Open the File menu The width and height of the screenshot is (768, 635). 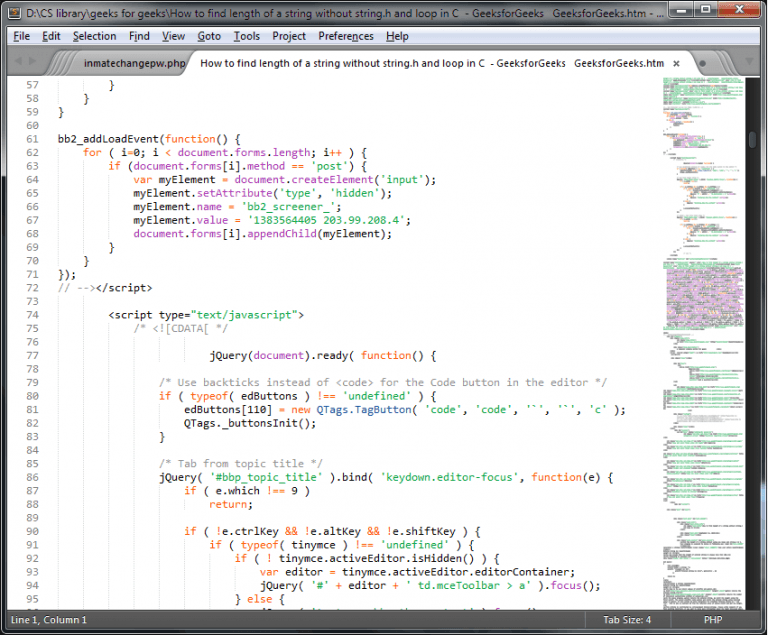point(21,36)
